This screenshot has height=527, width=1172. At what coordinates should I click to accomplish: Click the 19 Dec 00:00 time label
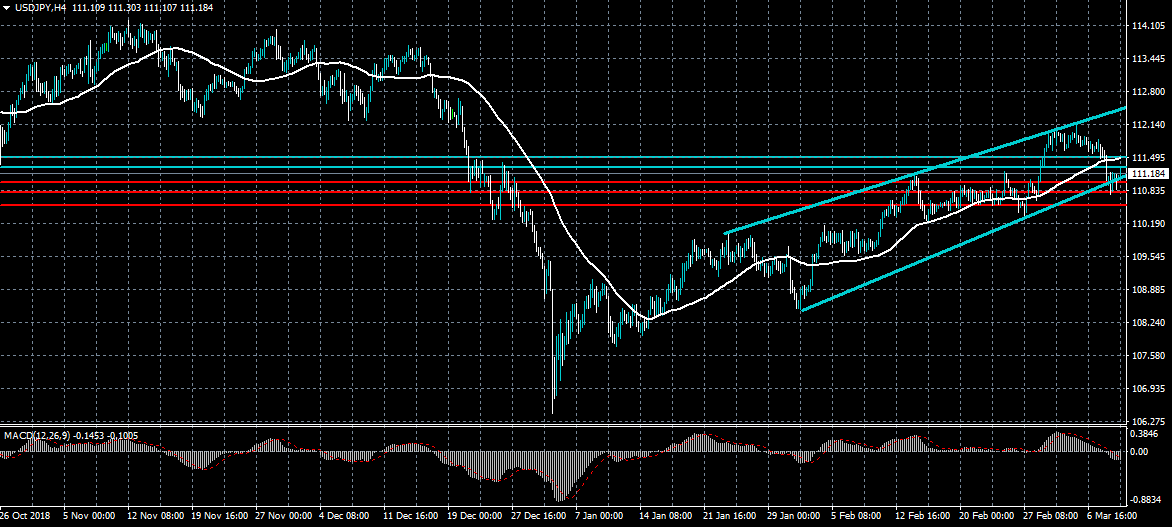[474, 516]
